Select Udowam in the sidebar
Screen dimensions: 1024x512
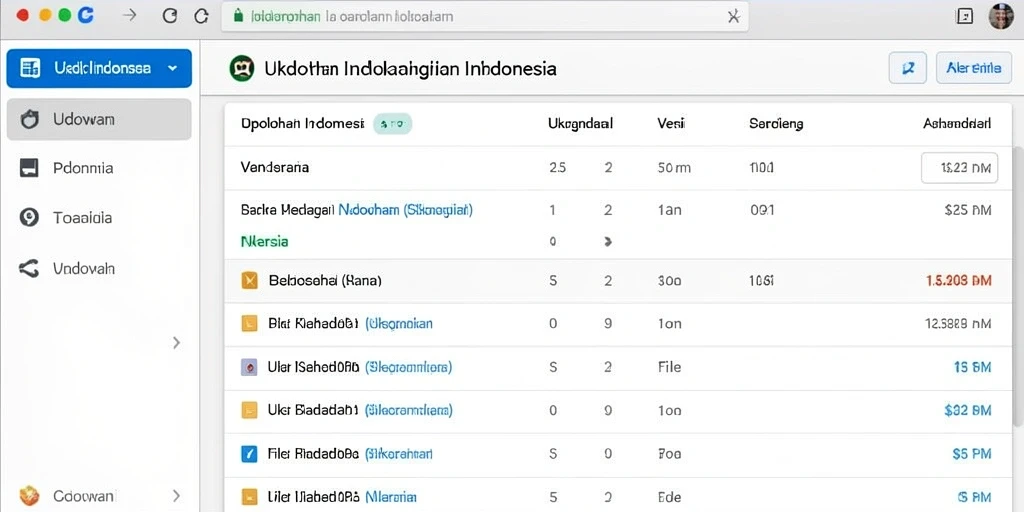coord(99,120)
